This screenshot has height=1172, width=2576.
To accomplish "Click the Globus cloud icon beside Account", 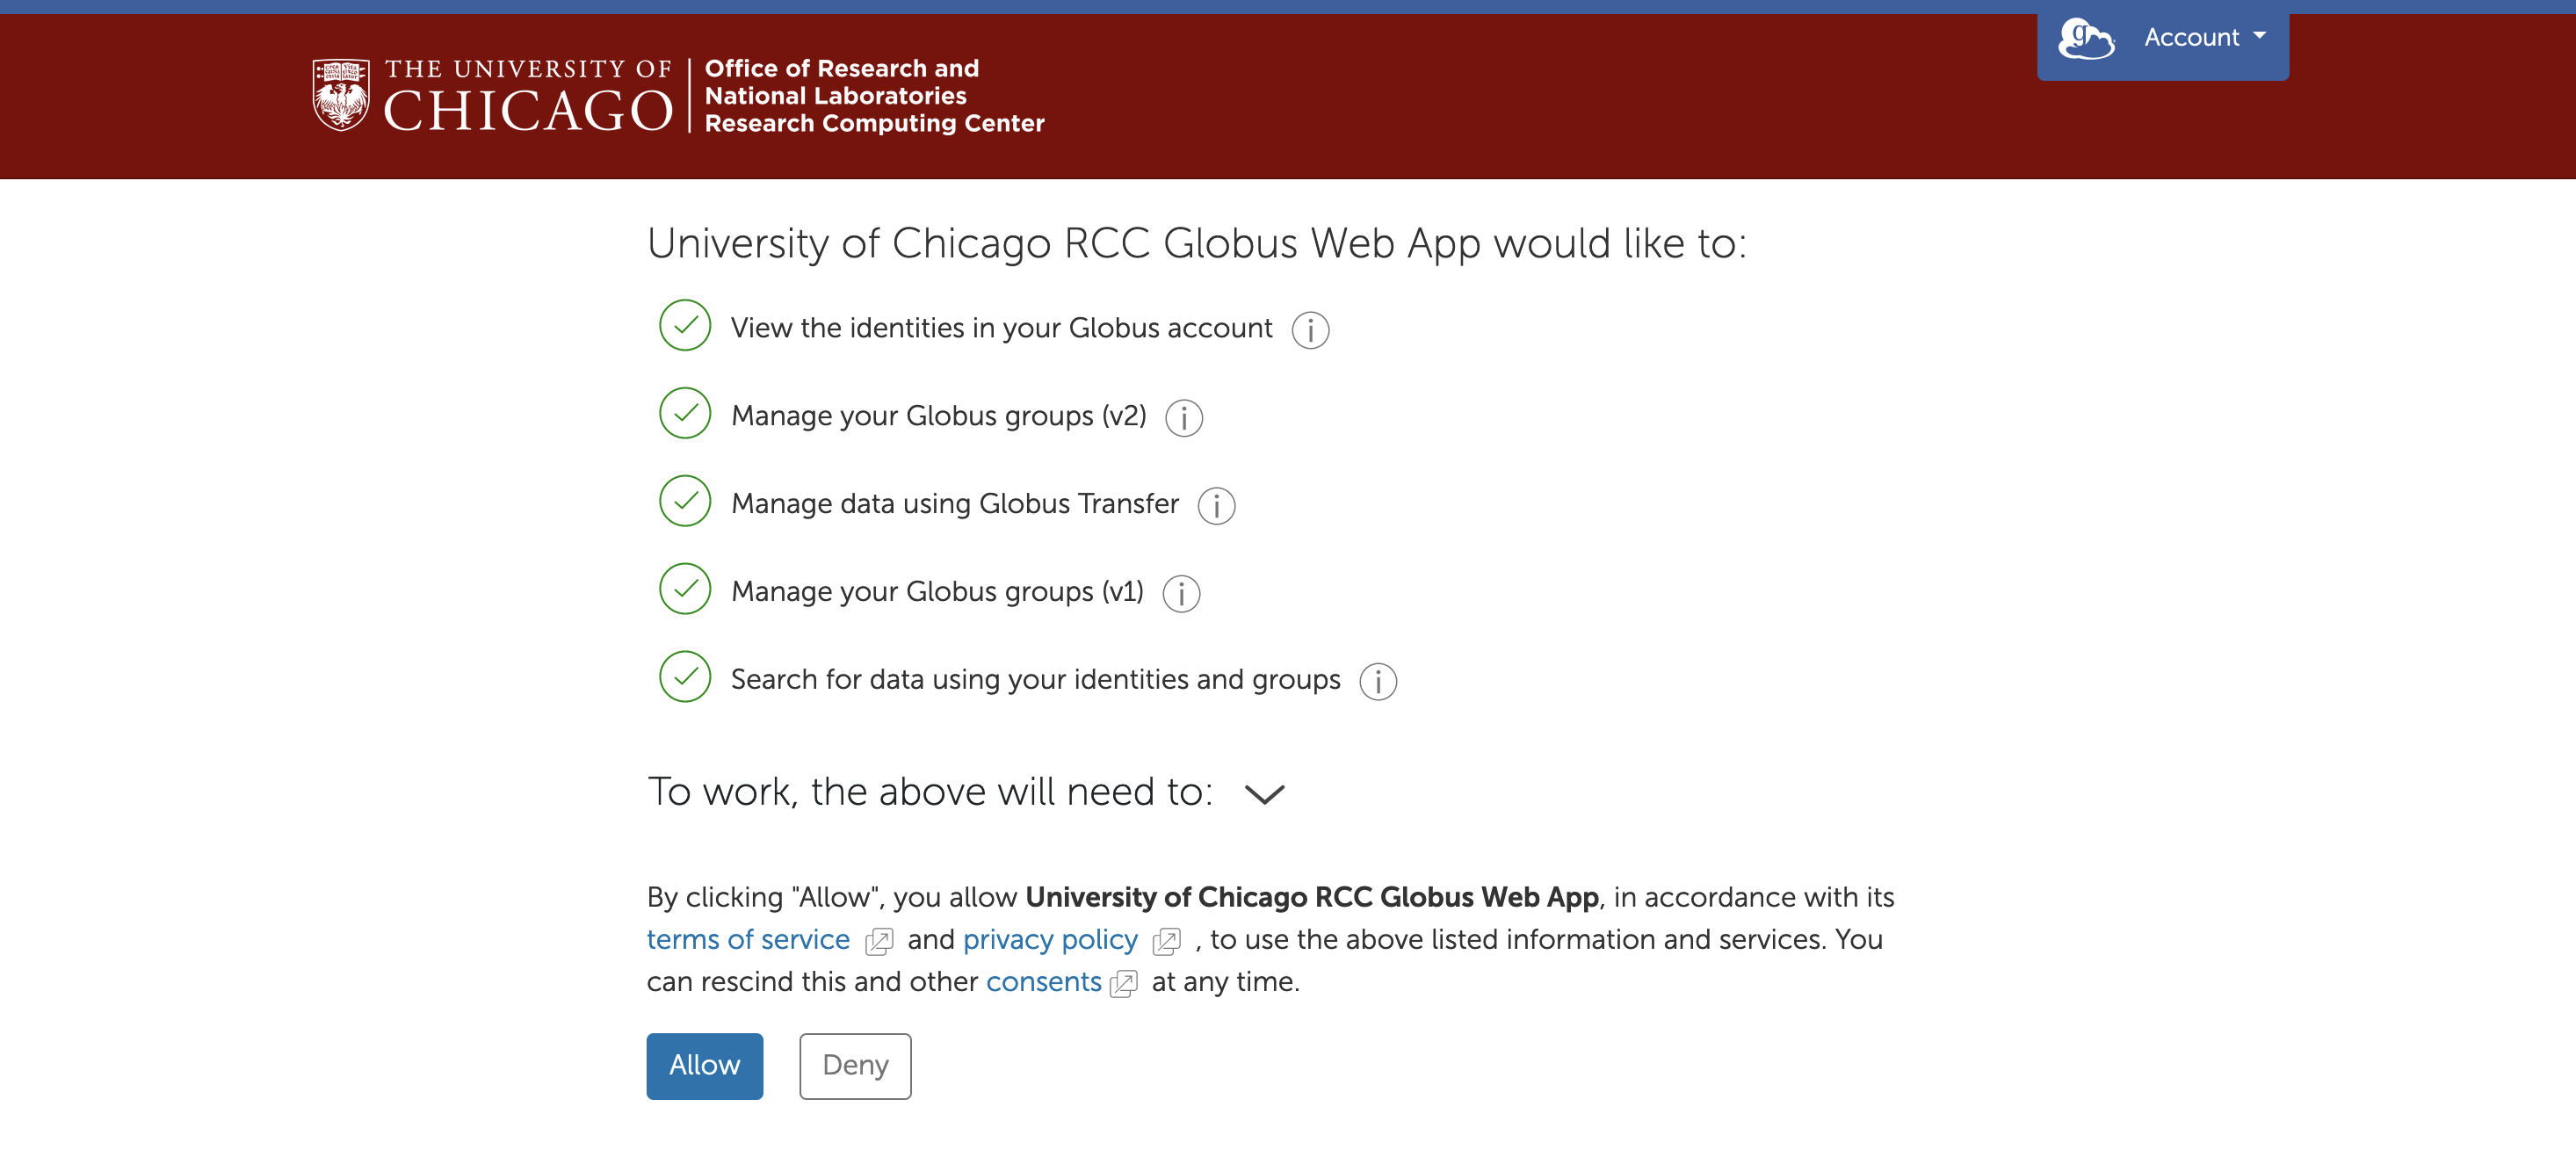I will point(2086,39).
